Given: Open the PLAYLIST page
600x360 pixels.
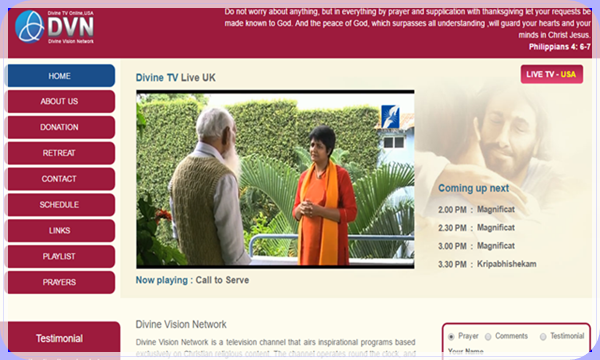Looking at the screenshot, I should [x=60, y=256].
